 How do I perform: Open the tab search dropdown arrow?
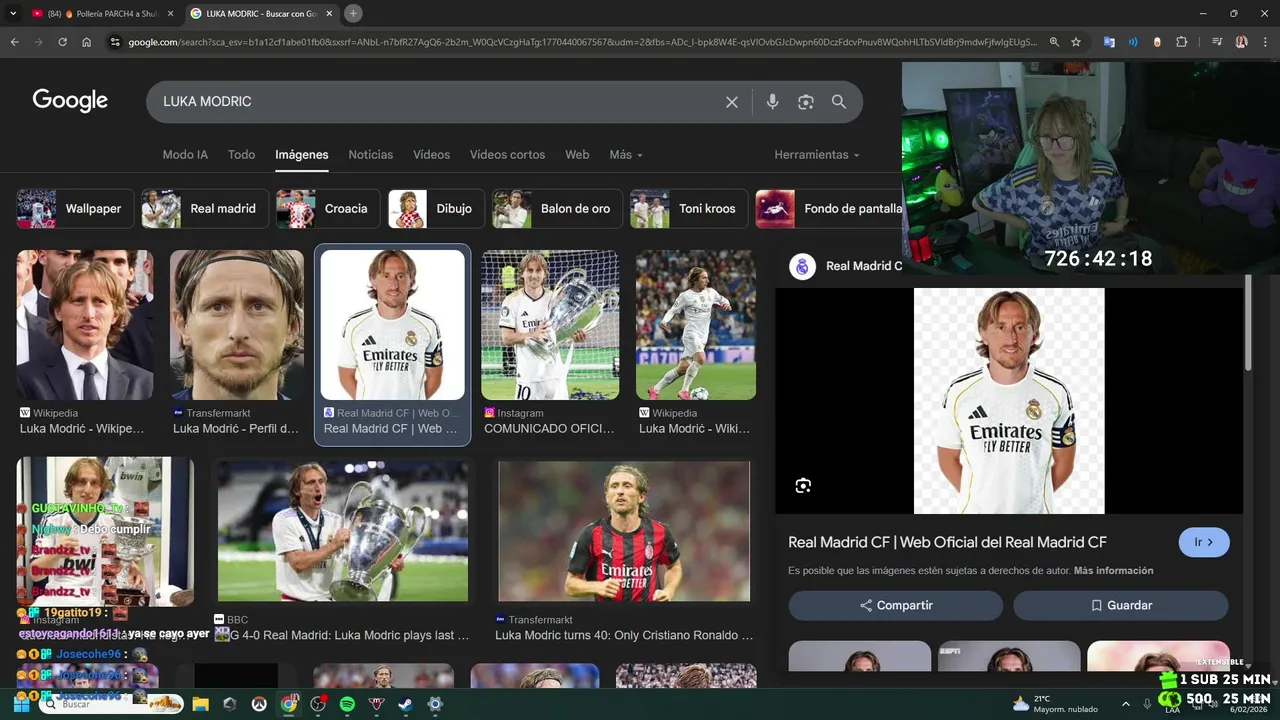pos(13,13)
